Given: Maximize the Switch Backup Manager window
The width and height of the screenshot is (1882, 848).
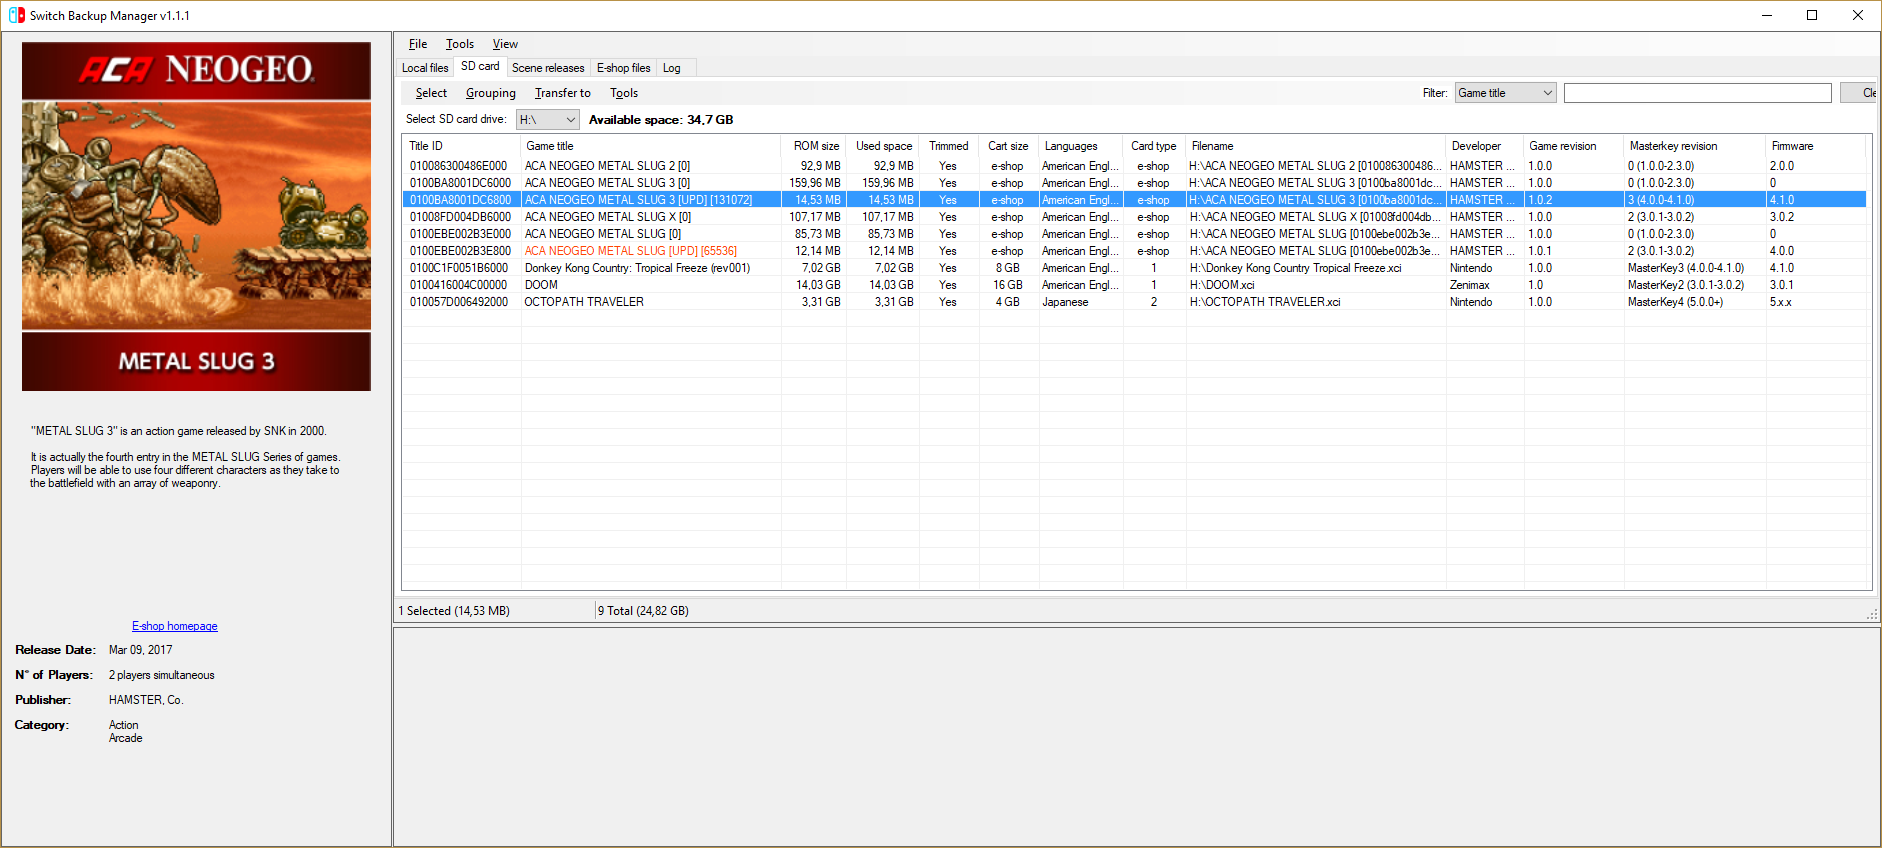Looking at the screenshot, I should [x=1812, y=15].
